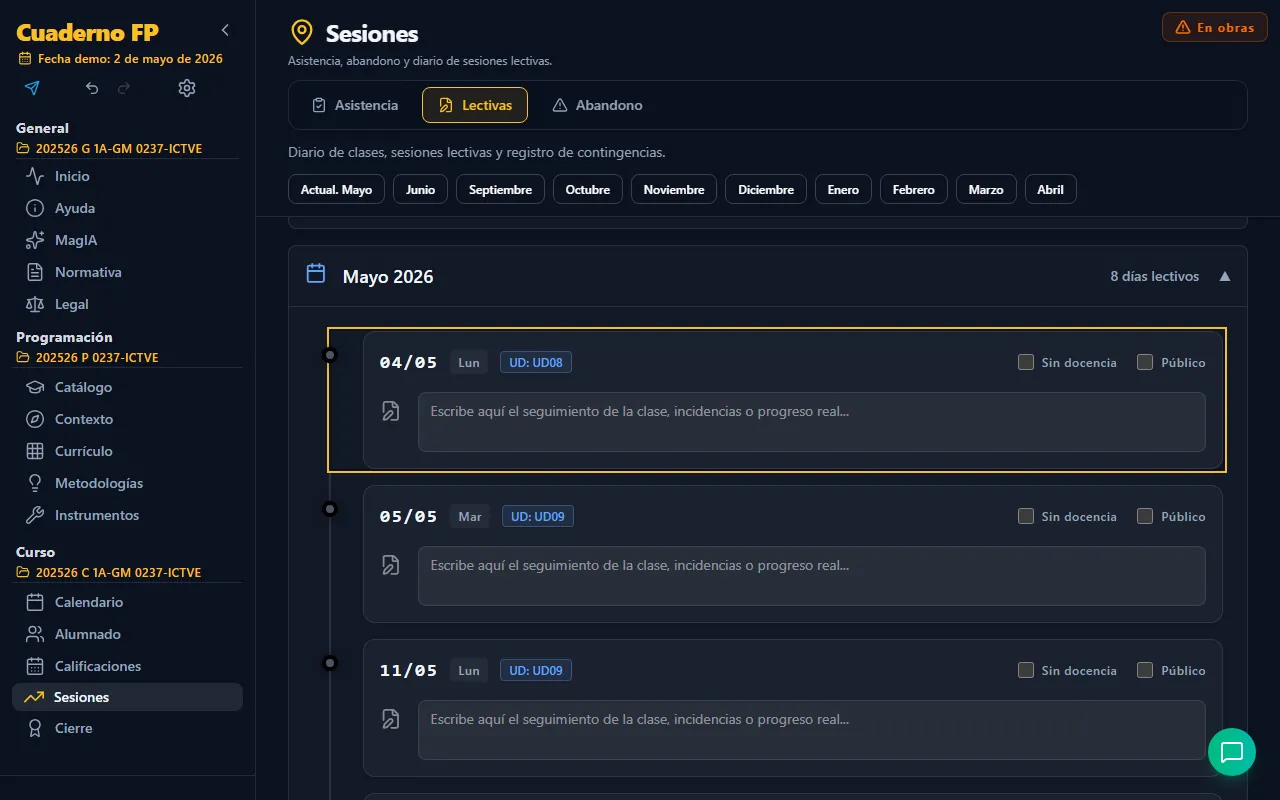Click the undo arrow icon
This screenshot has width=1280, height=800.
point(92,88)
